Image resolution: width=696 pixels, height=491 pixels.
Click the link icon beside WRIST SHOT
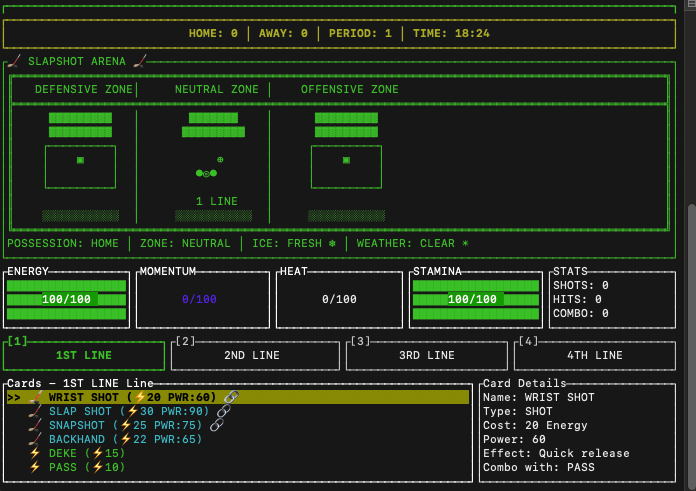tap(231, 397)
